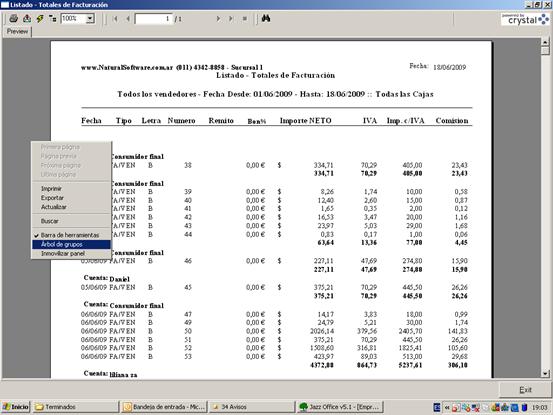
Task: Go to the last page arrow
Action: (x=231, y=19)
